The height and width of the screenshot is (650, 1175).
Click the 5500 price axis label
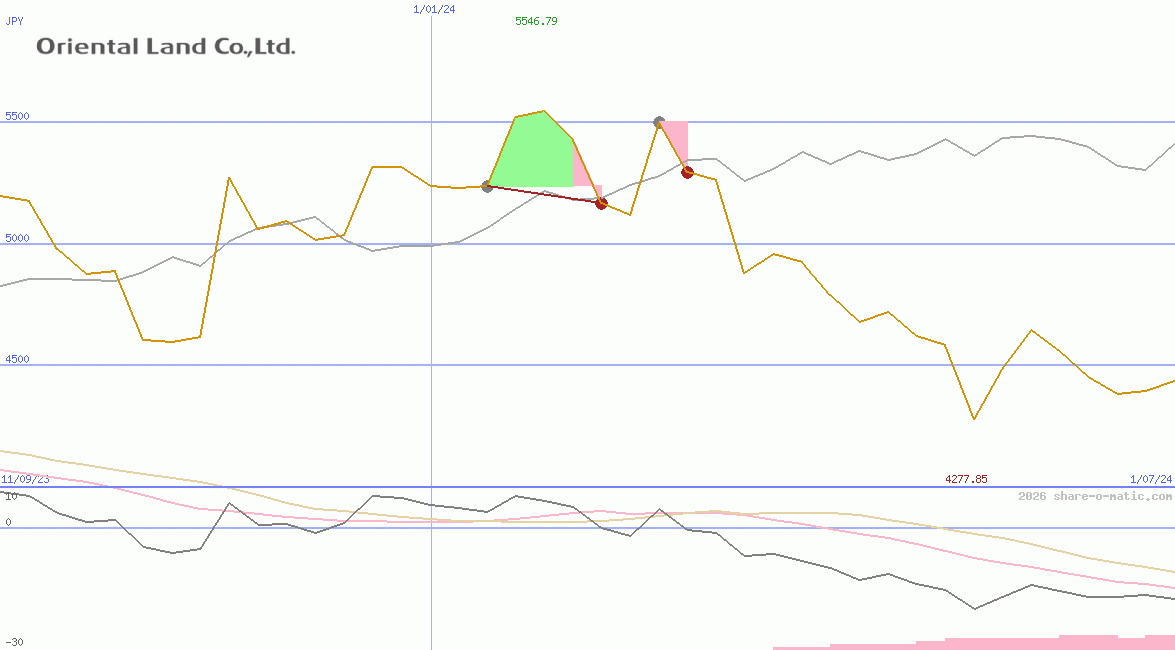click(17, 116)
